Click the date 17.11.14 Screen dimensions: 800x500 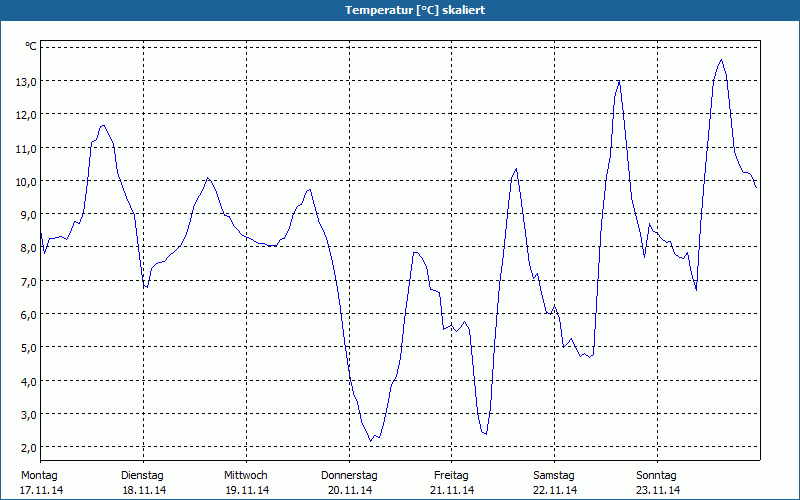[42, 490]
